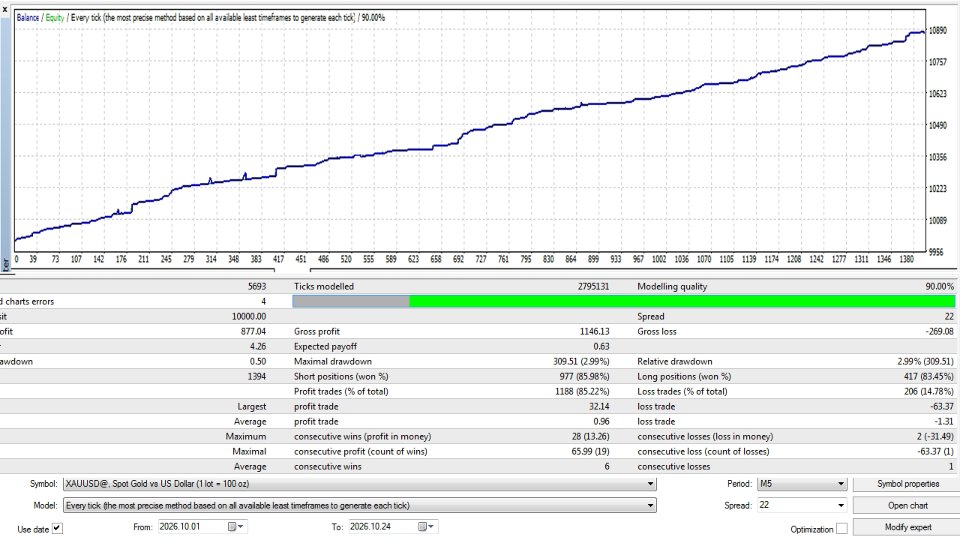Screen dimensions: 960x540
Task: Expand the Symbol XAUUSD@ dropdown
Action: 650,484
